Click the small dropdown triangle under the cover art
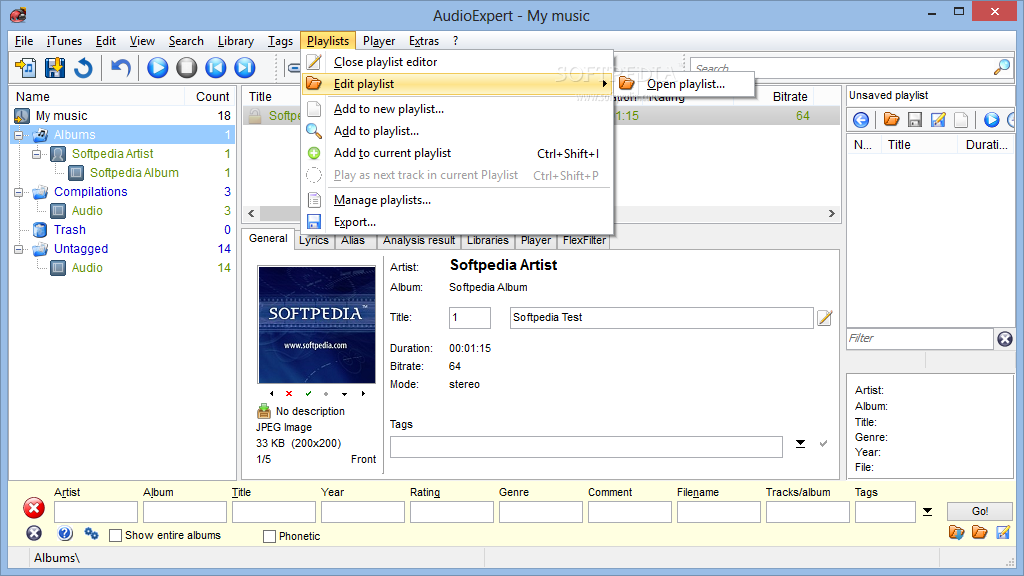Viewport: 1024px width, 576px height. (344, 394)
